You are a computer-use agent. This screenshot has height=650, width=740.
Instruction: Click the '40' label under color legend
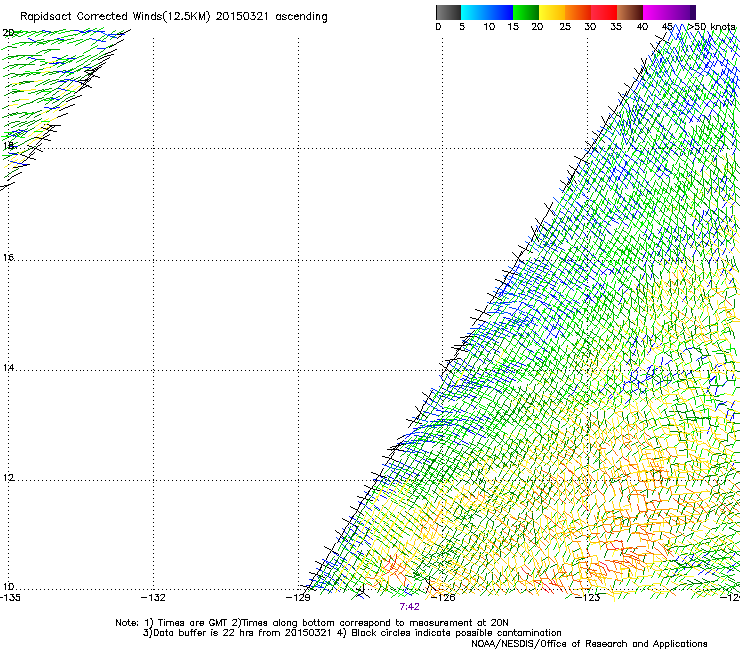642,27
